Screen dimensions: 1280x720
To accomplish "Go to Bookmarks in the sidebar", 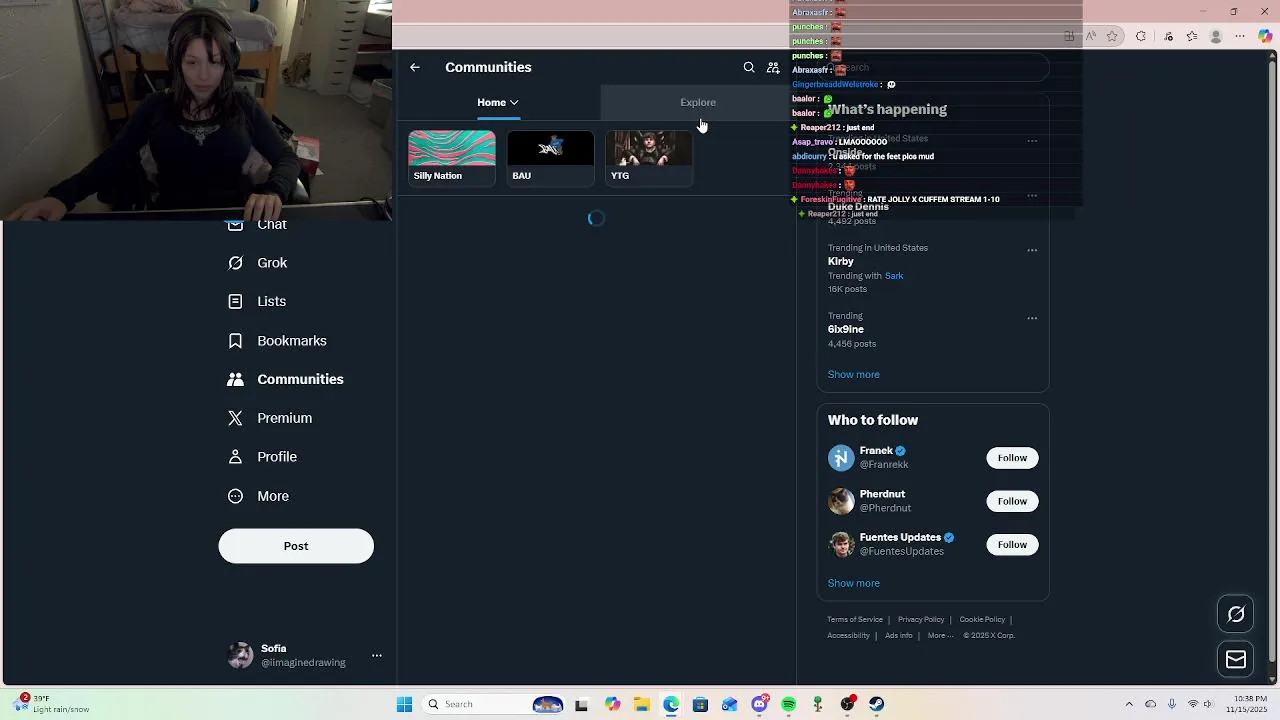I will pyautogui.click(x=277, y=341).
